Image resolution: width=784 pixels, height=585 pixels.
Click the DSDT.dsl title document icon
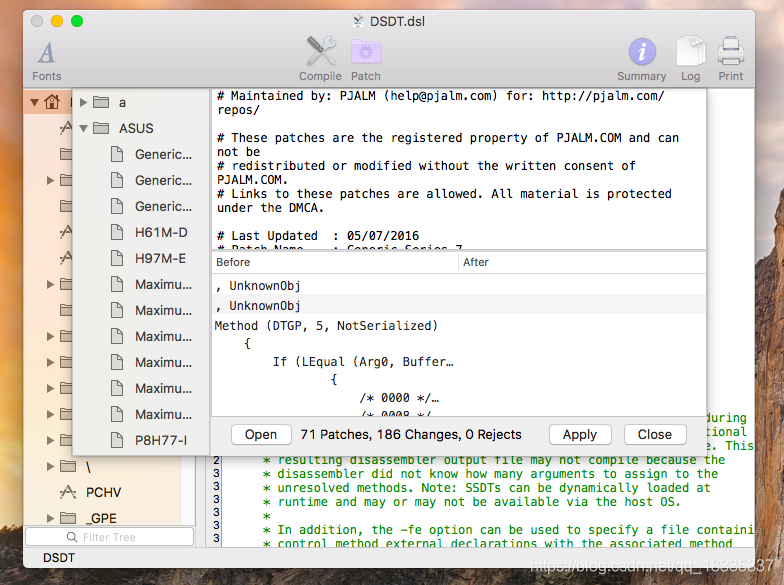click(x=358, y=21)
